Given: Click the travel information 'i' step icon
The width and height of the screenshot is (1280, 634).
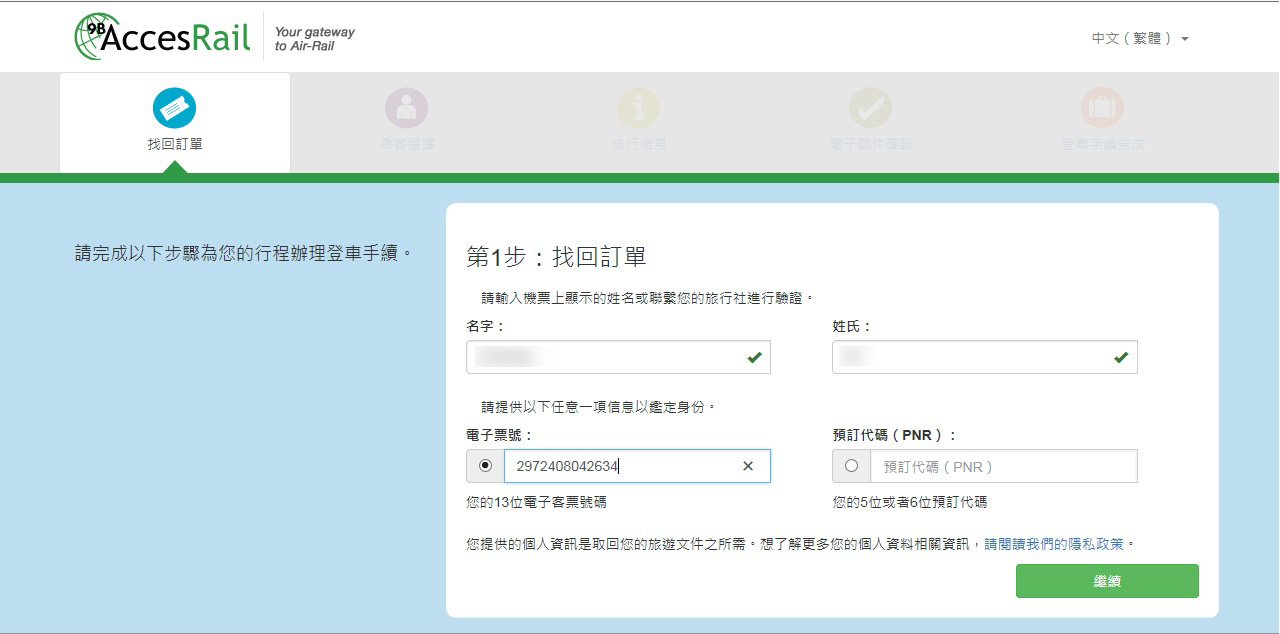Looking at the screenshot, I should pyautogui.click(x=638, y=108).
